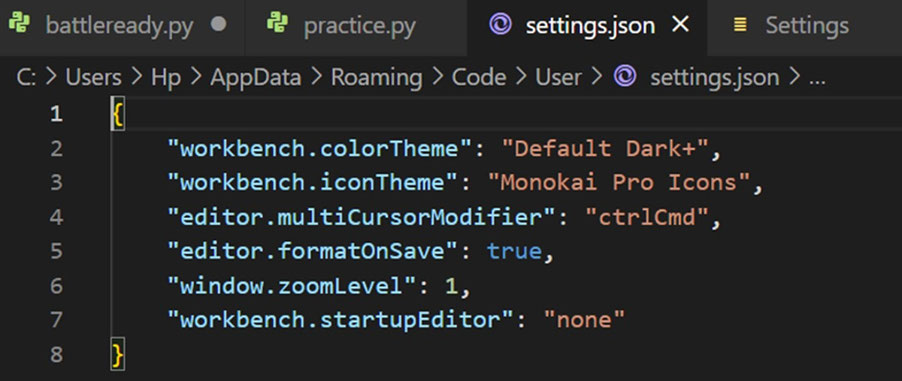
Task: Click the "Default Dark+" color theme value
Action: click(x=605, y=149)
